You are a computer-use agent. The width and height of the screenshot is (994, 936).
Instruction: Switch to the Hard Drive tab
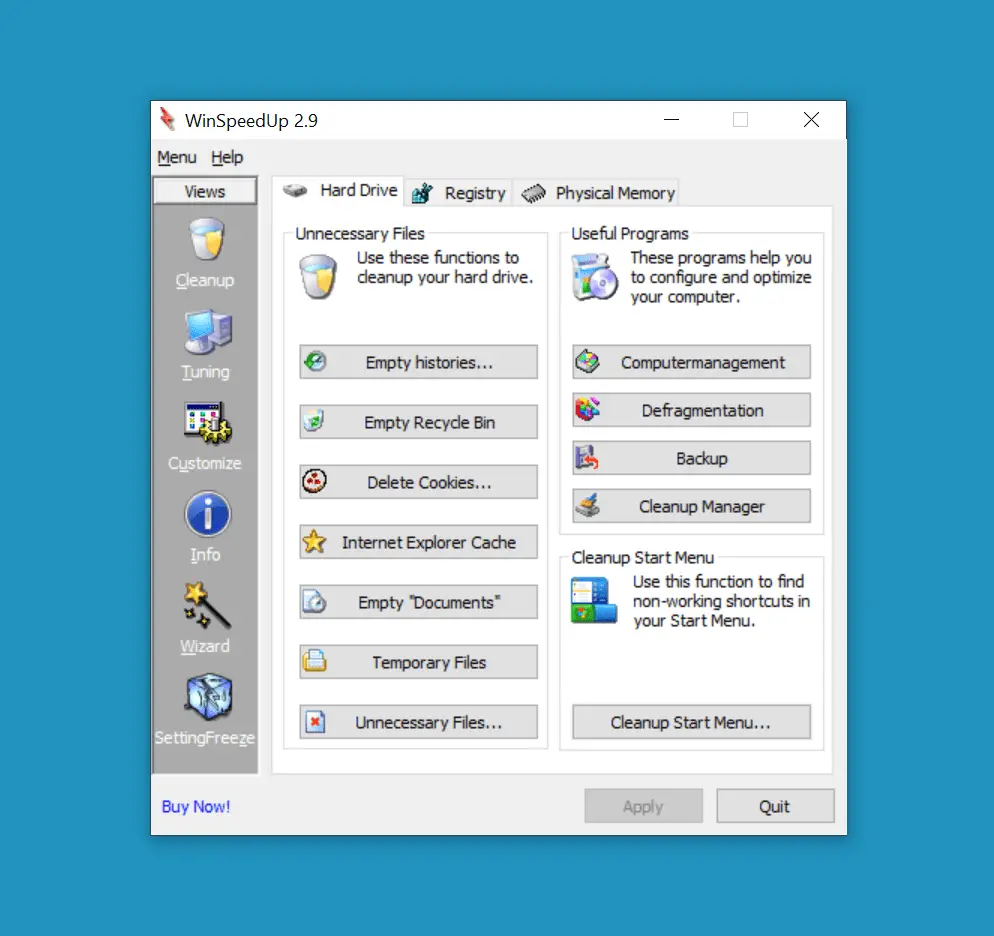tap(339, 191)
